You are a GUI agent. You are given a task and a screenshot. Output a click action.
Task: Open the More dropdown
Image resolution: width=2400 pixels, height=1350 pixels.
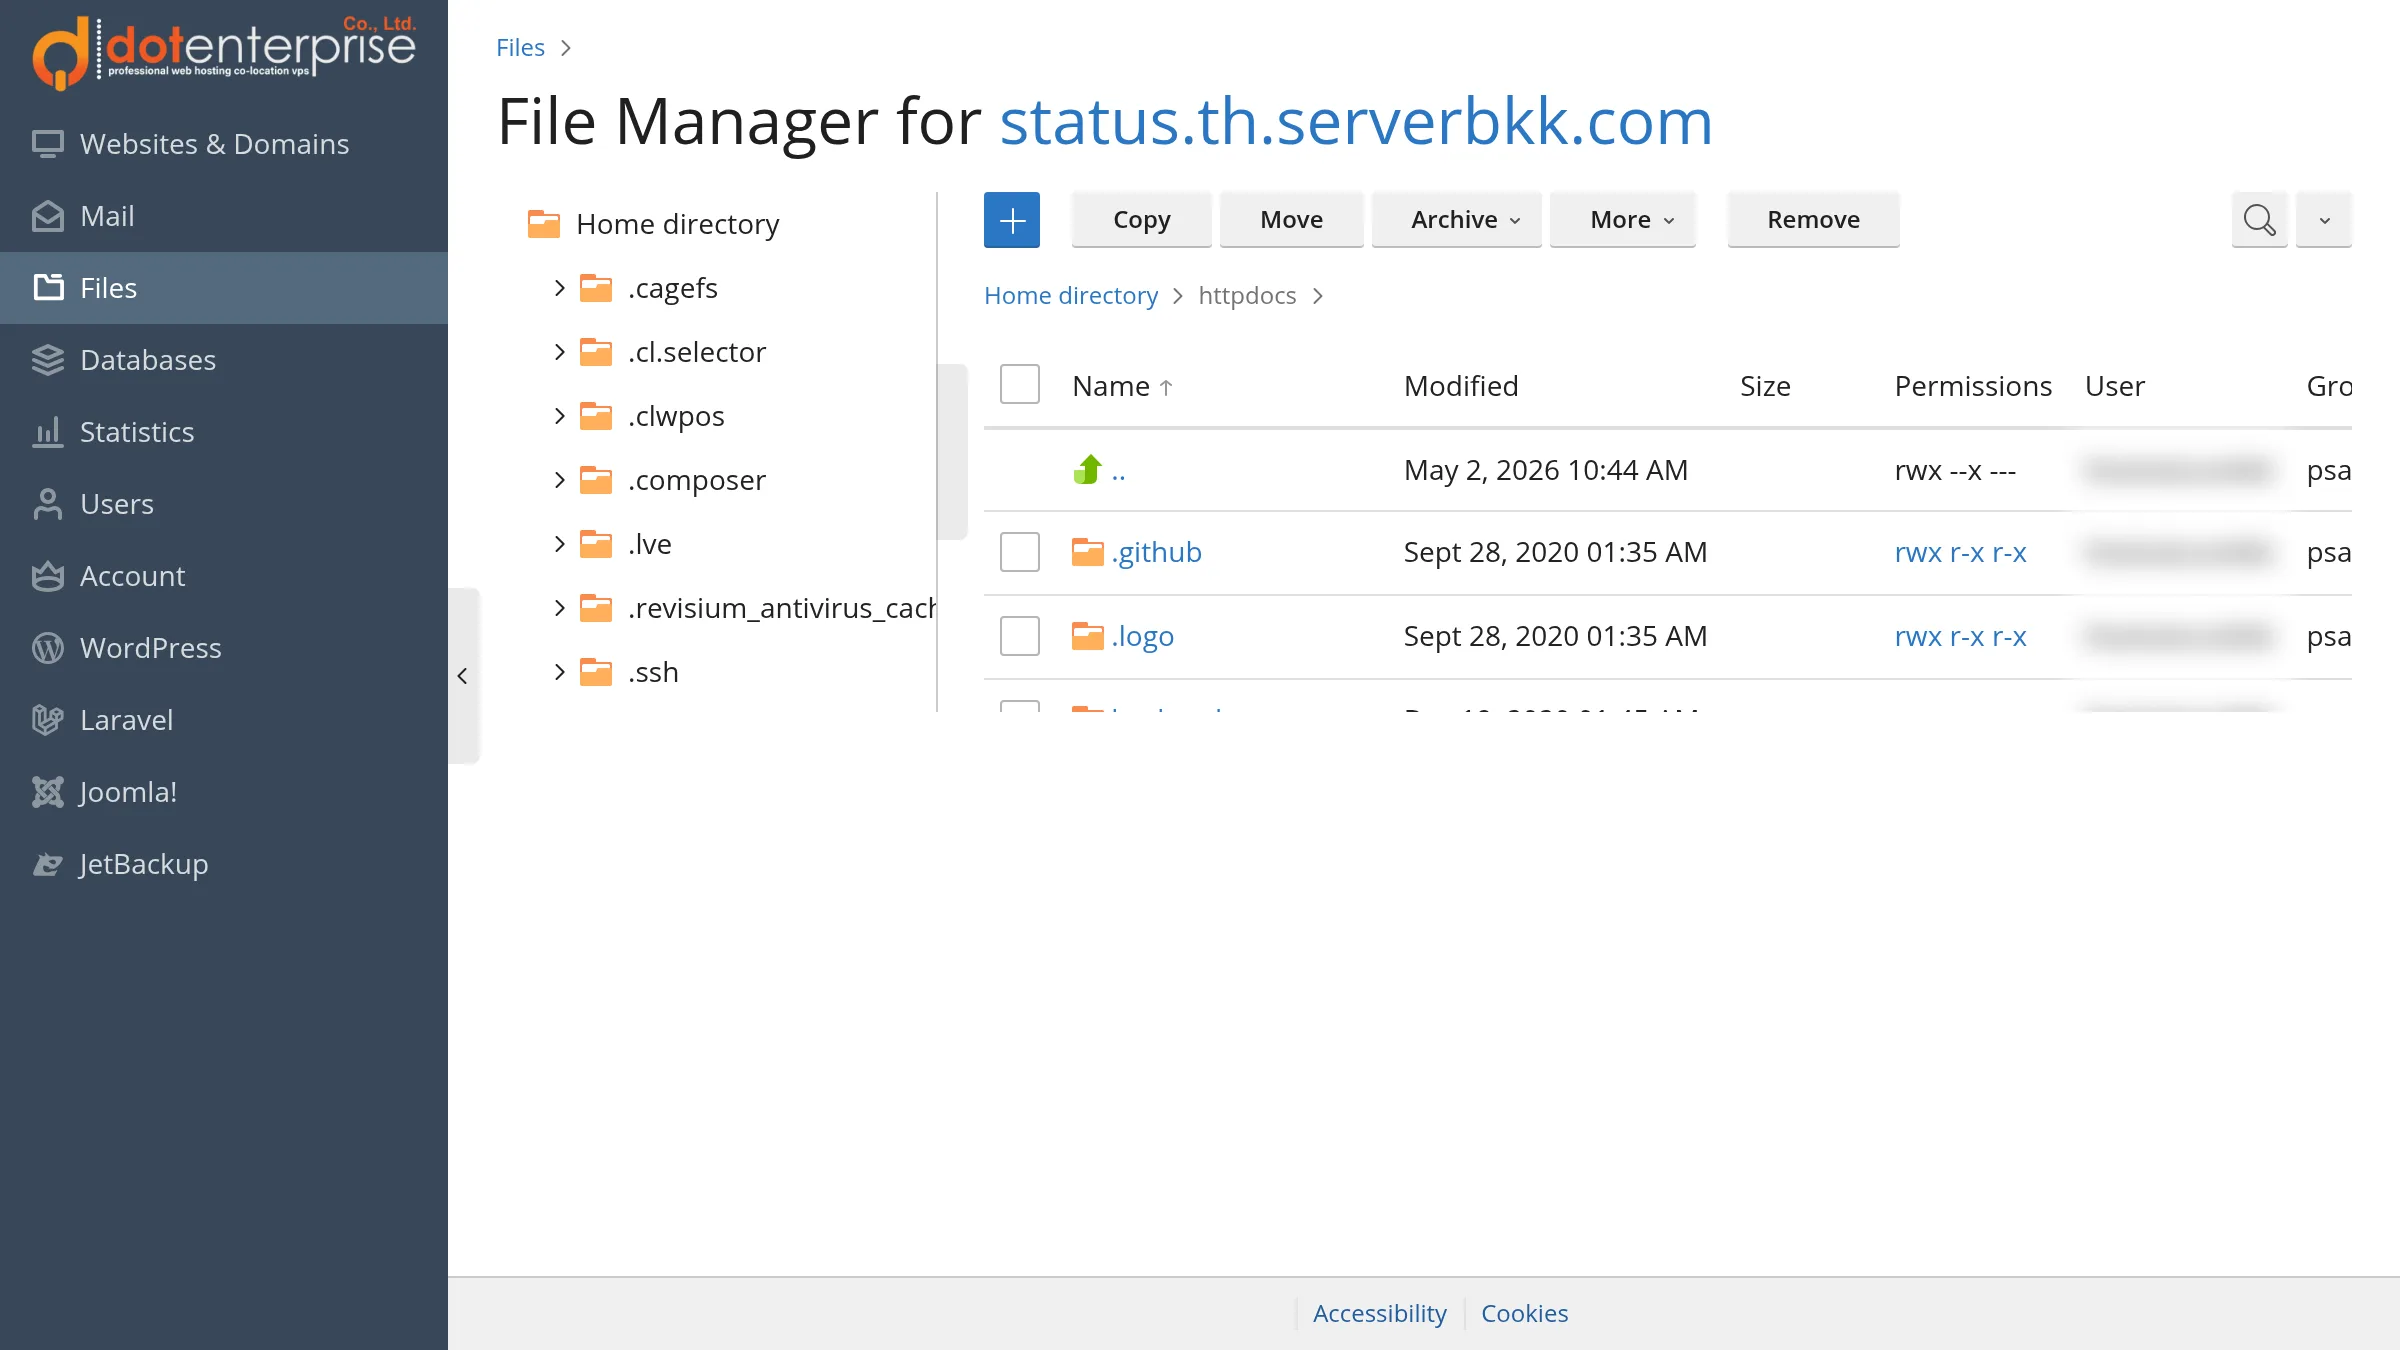tap(1622, 220)
